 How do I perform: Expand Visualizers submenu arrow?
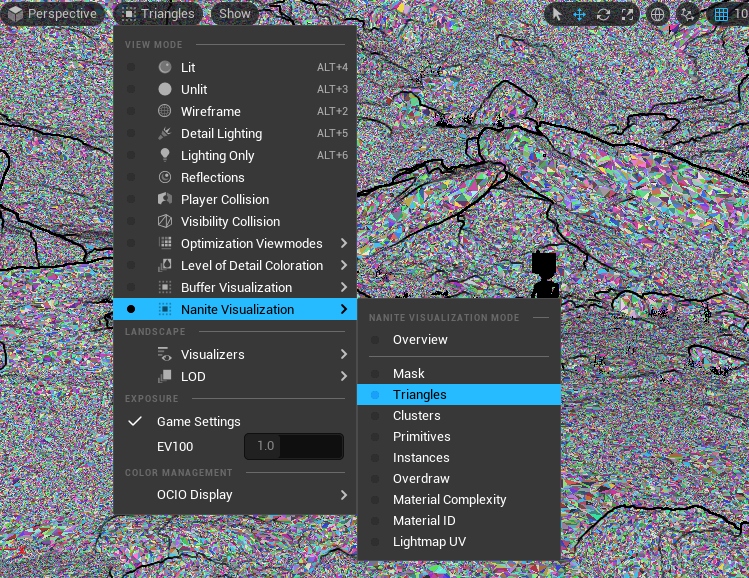[x=343, y=354]
